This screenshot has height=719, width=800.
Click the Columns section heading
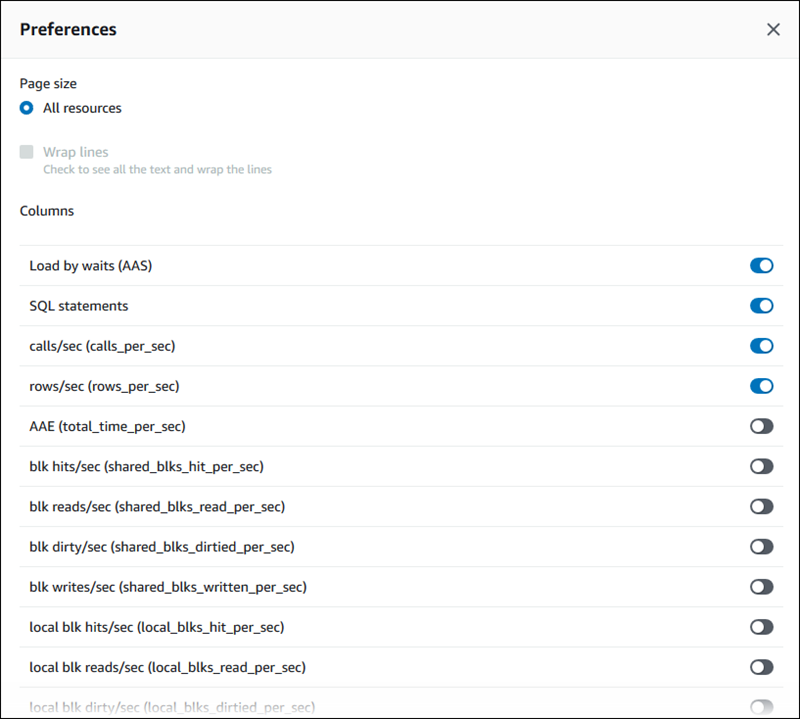point(46,211)
